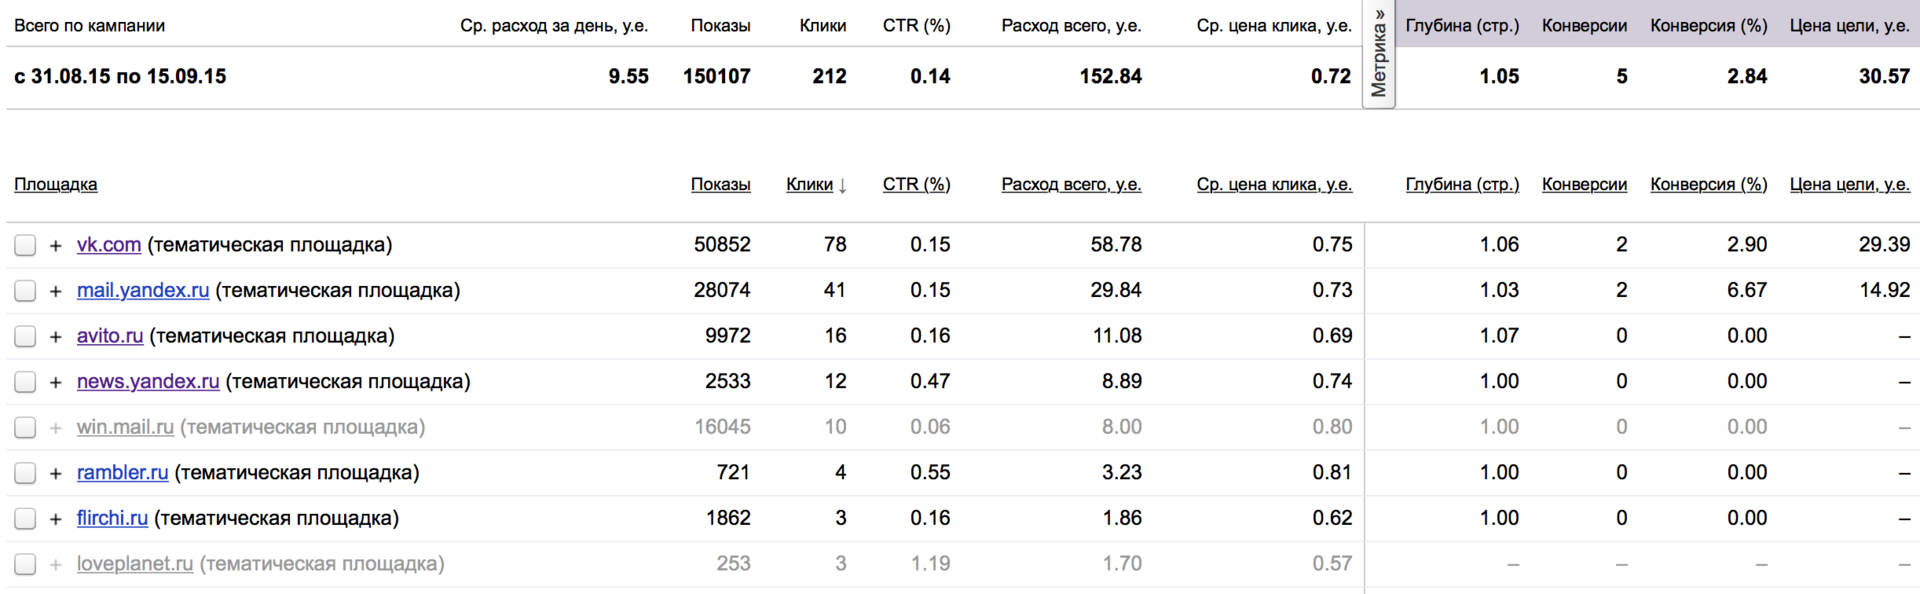The width and height of the screenshot is (1920, 594).
Task: Click plus icon beside news.yandex.ru
Action: point(56,382)
